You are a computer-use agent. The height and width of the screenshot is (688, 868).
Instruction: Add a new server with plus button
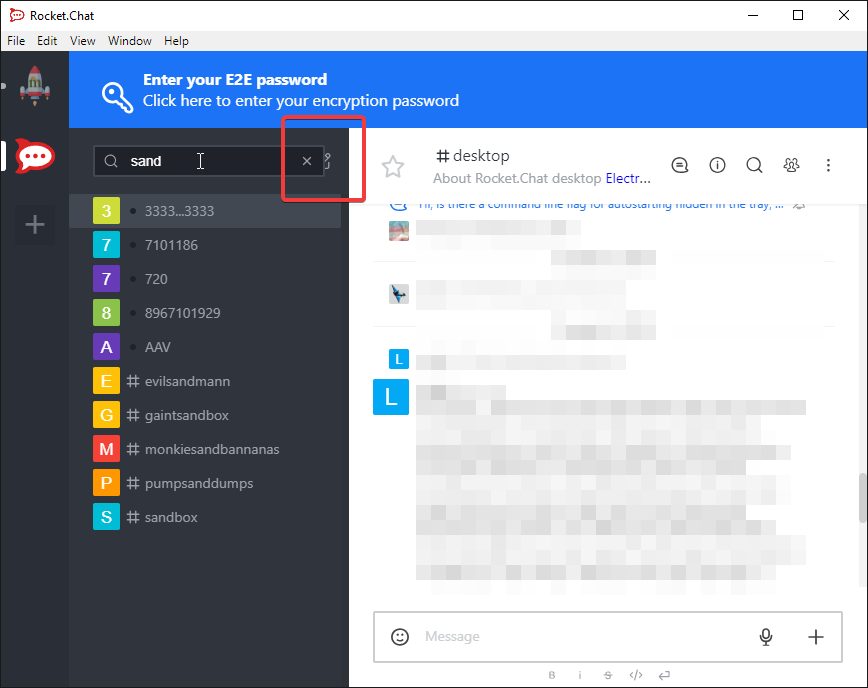click(x=35, y=225)
